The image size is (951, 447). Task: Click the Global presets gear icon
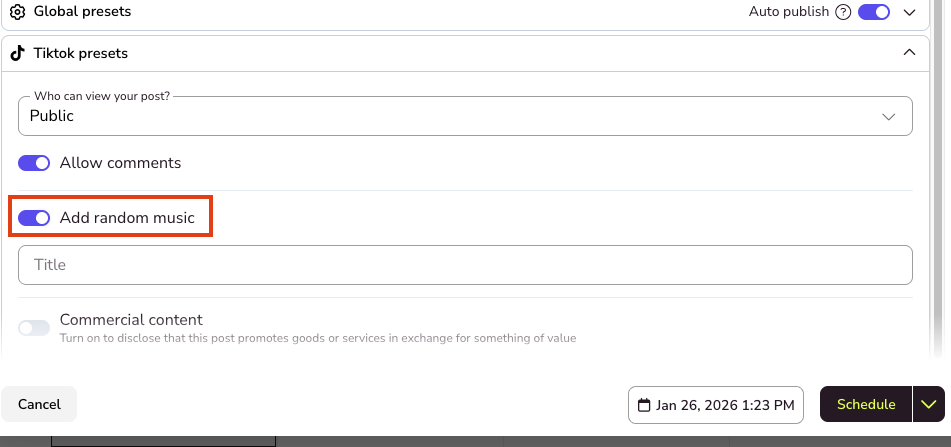[17, 12]
